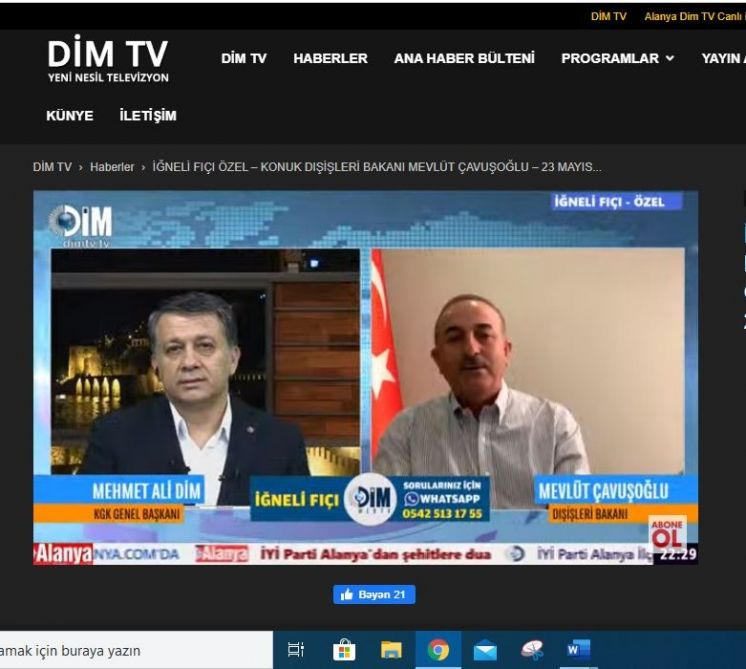
Task: Click the DİM TV breadcrumb link
Action: coord(52,167)
